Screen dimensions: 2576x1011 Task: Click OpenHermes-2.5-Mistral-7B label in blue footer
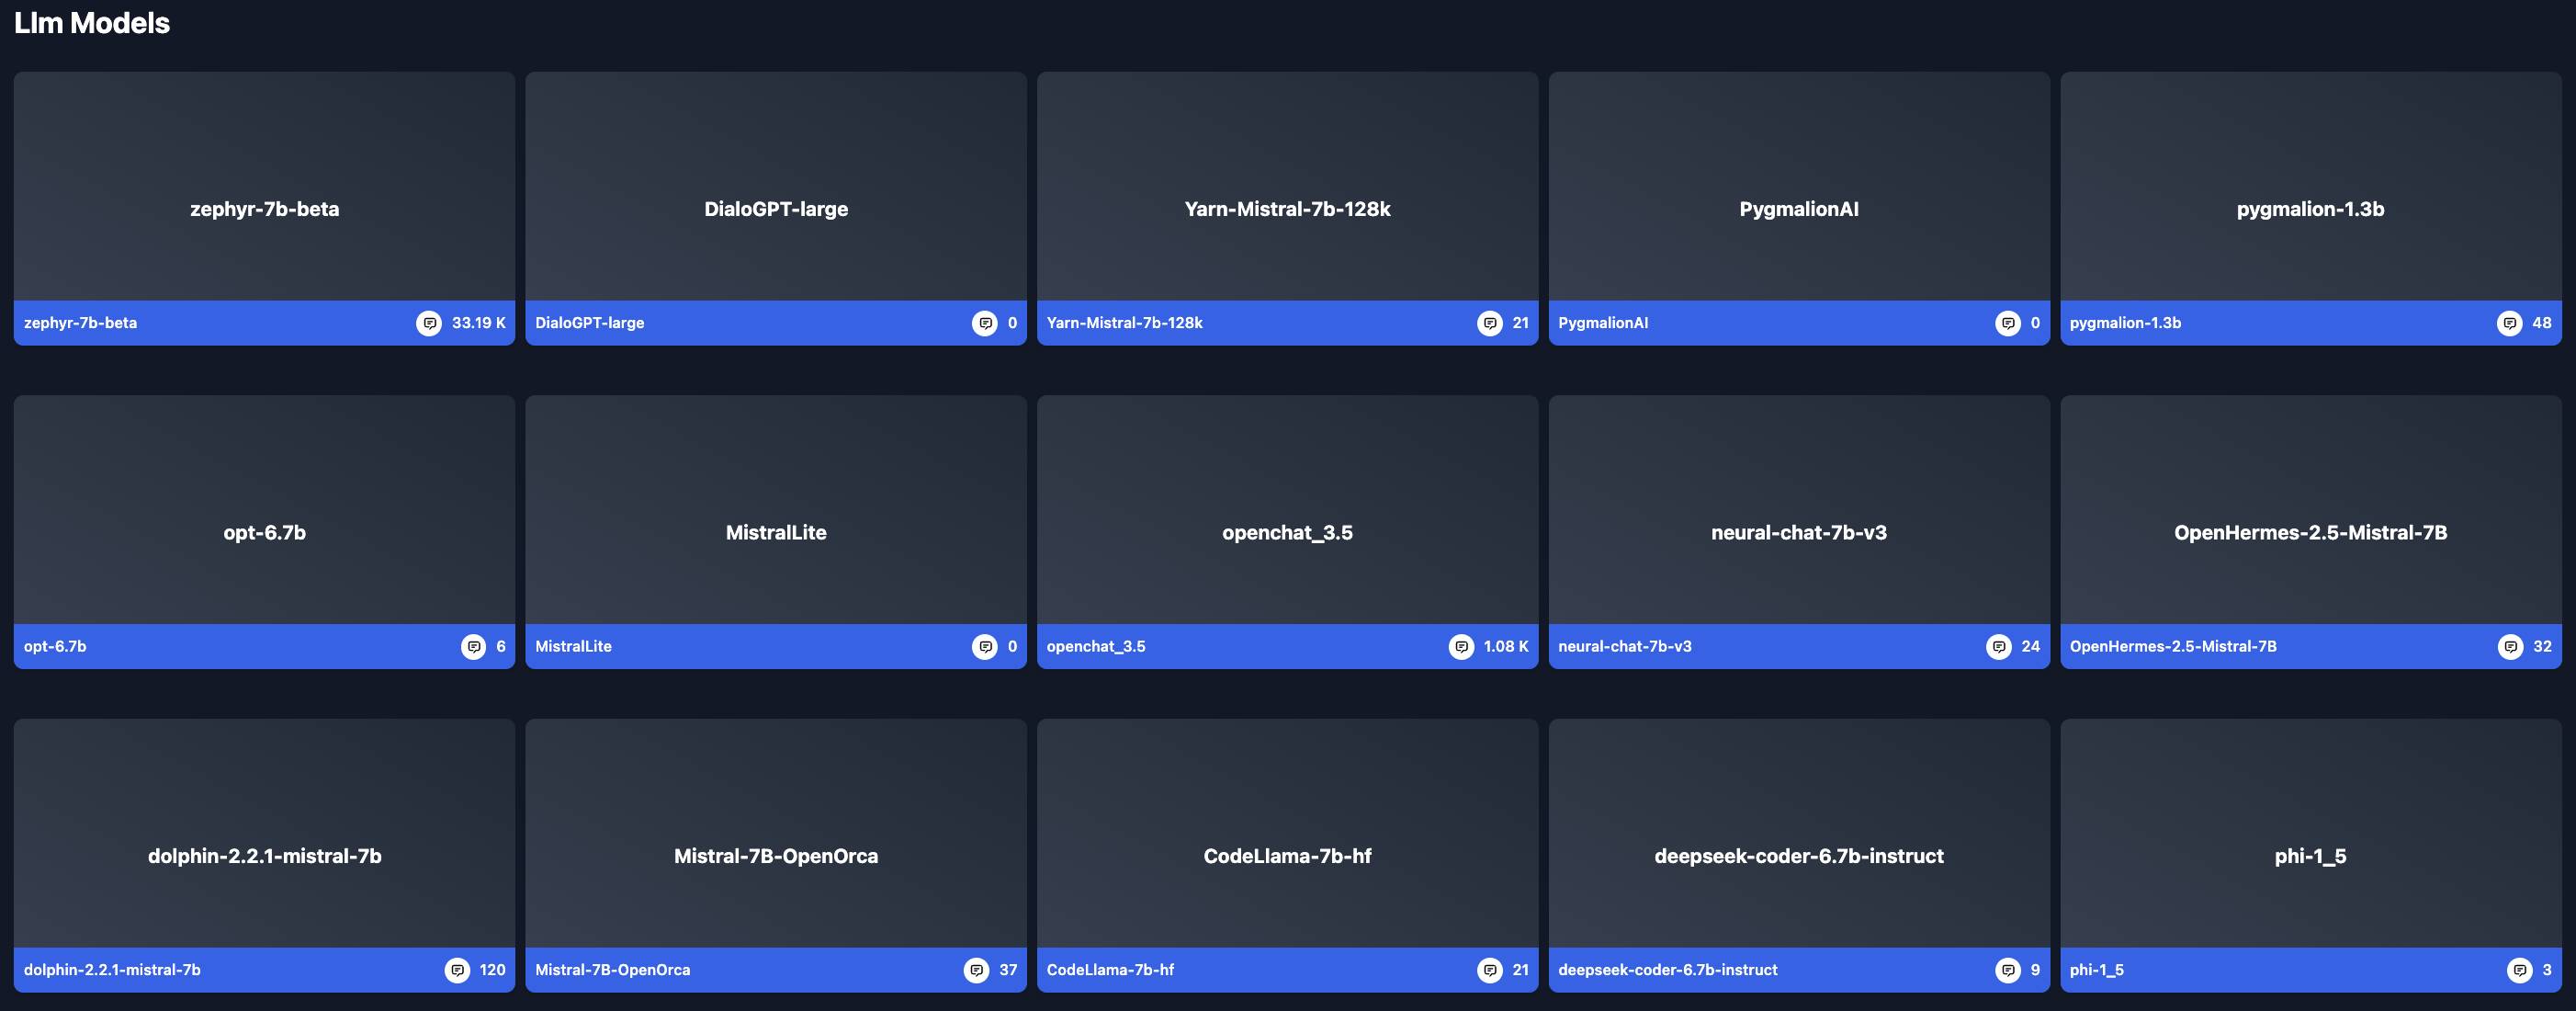pyautogui.click(x=2173, y=647)
